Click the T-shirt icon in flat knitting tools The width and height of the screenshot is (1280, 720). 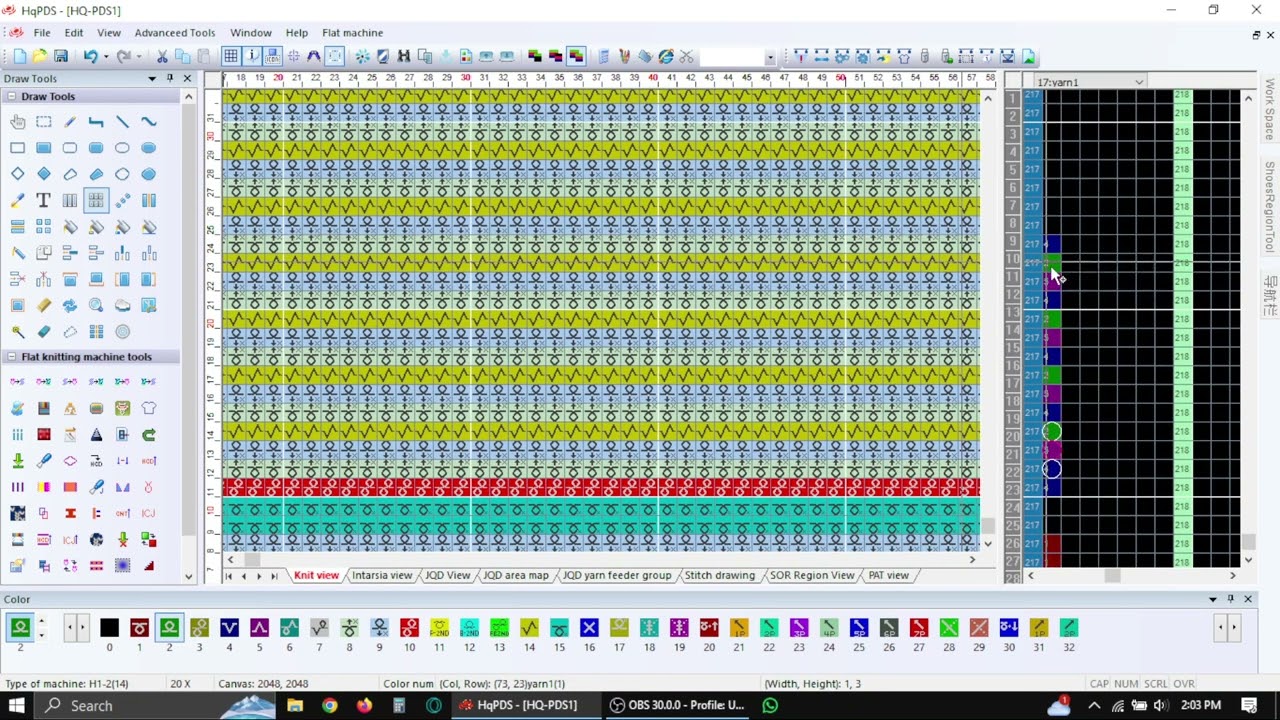[148, 408]
